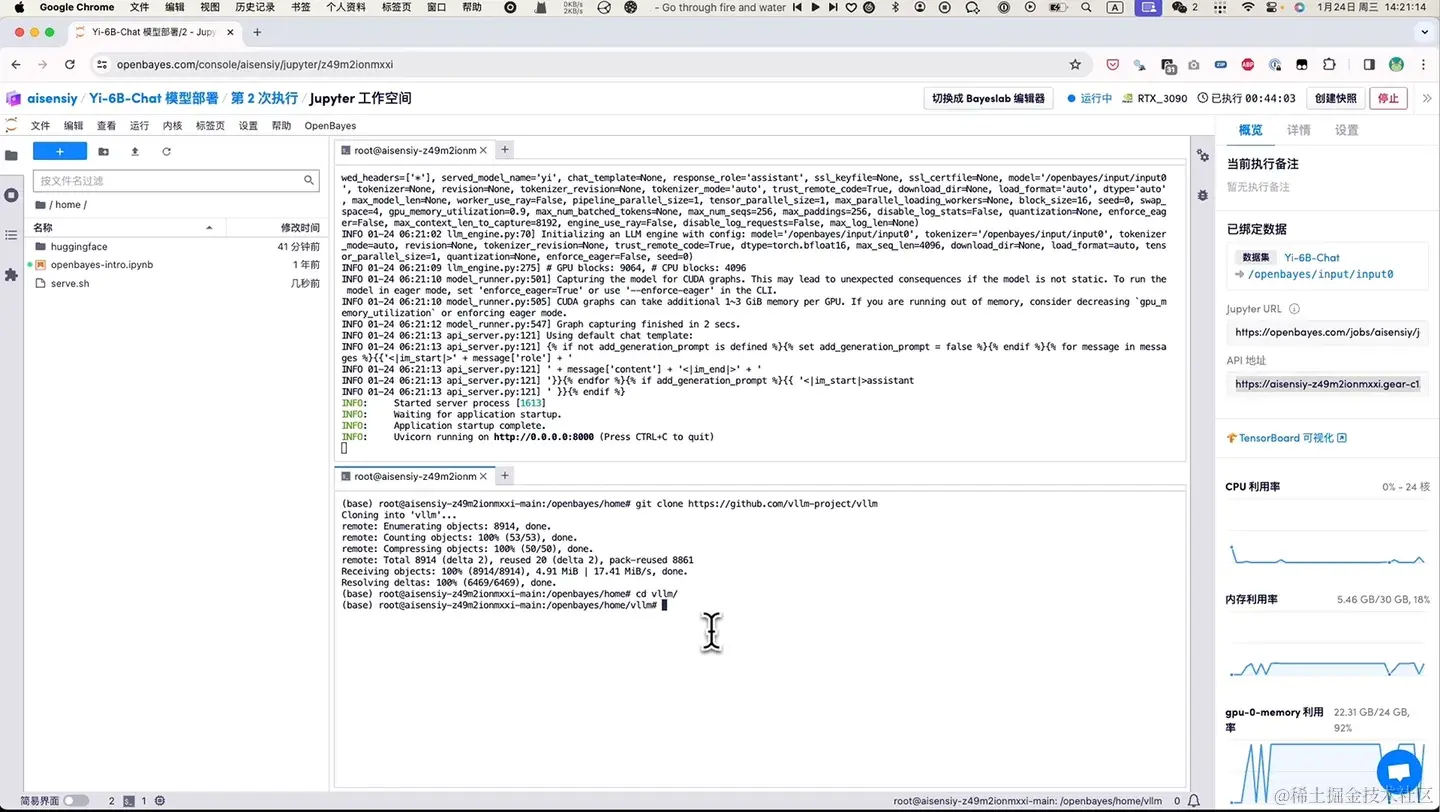
Task: Go back in browser history
Action: pos(16,64)
